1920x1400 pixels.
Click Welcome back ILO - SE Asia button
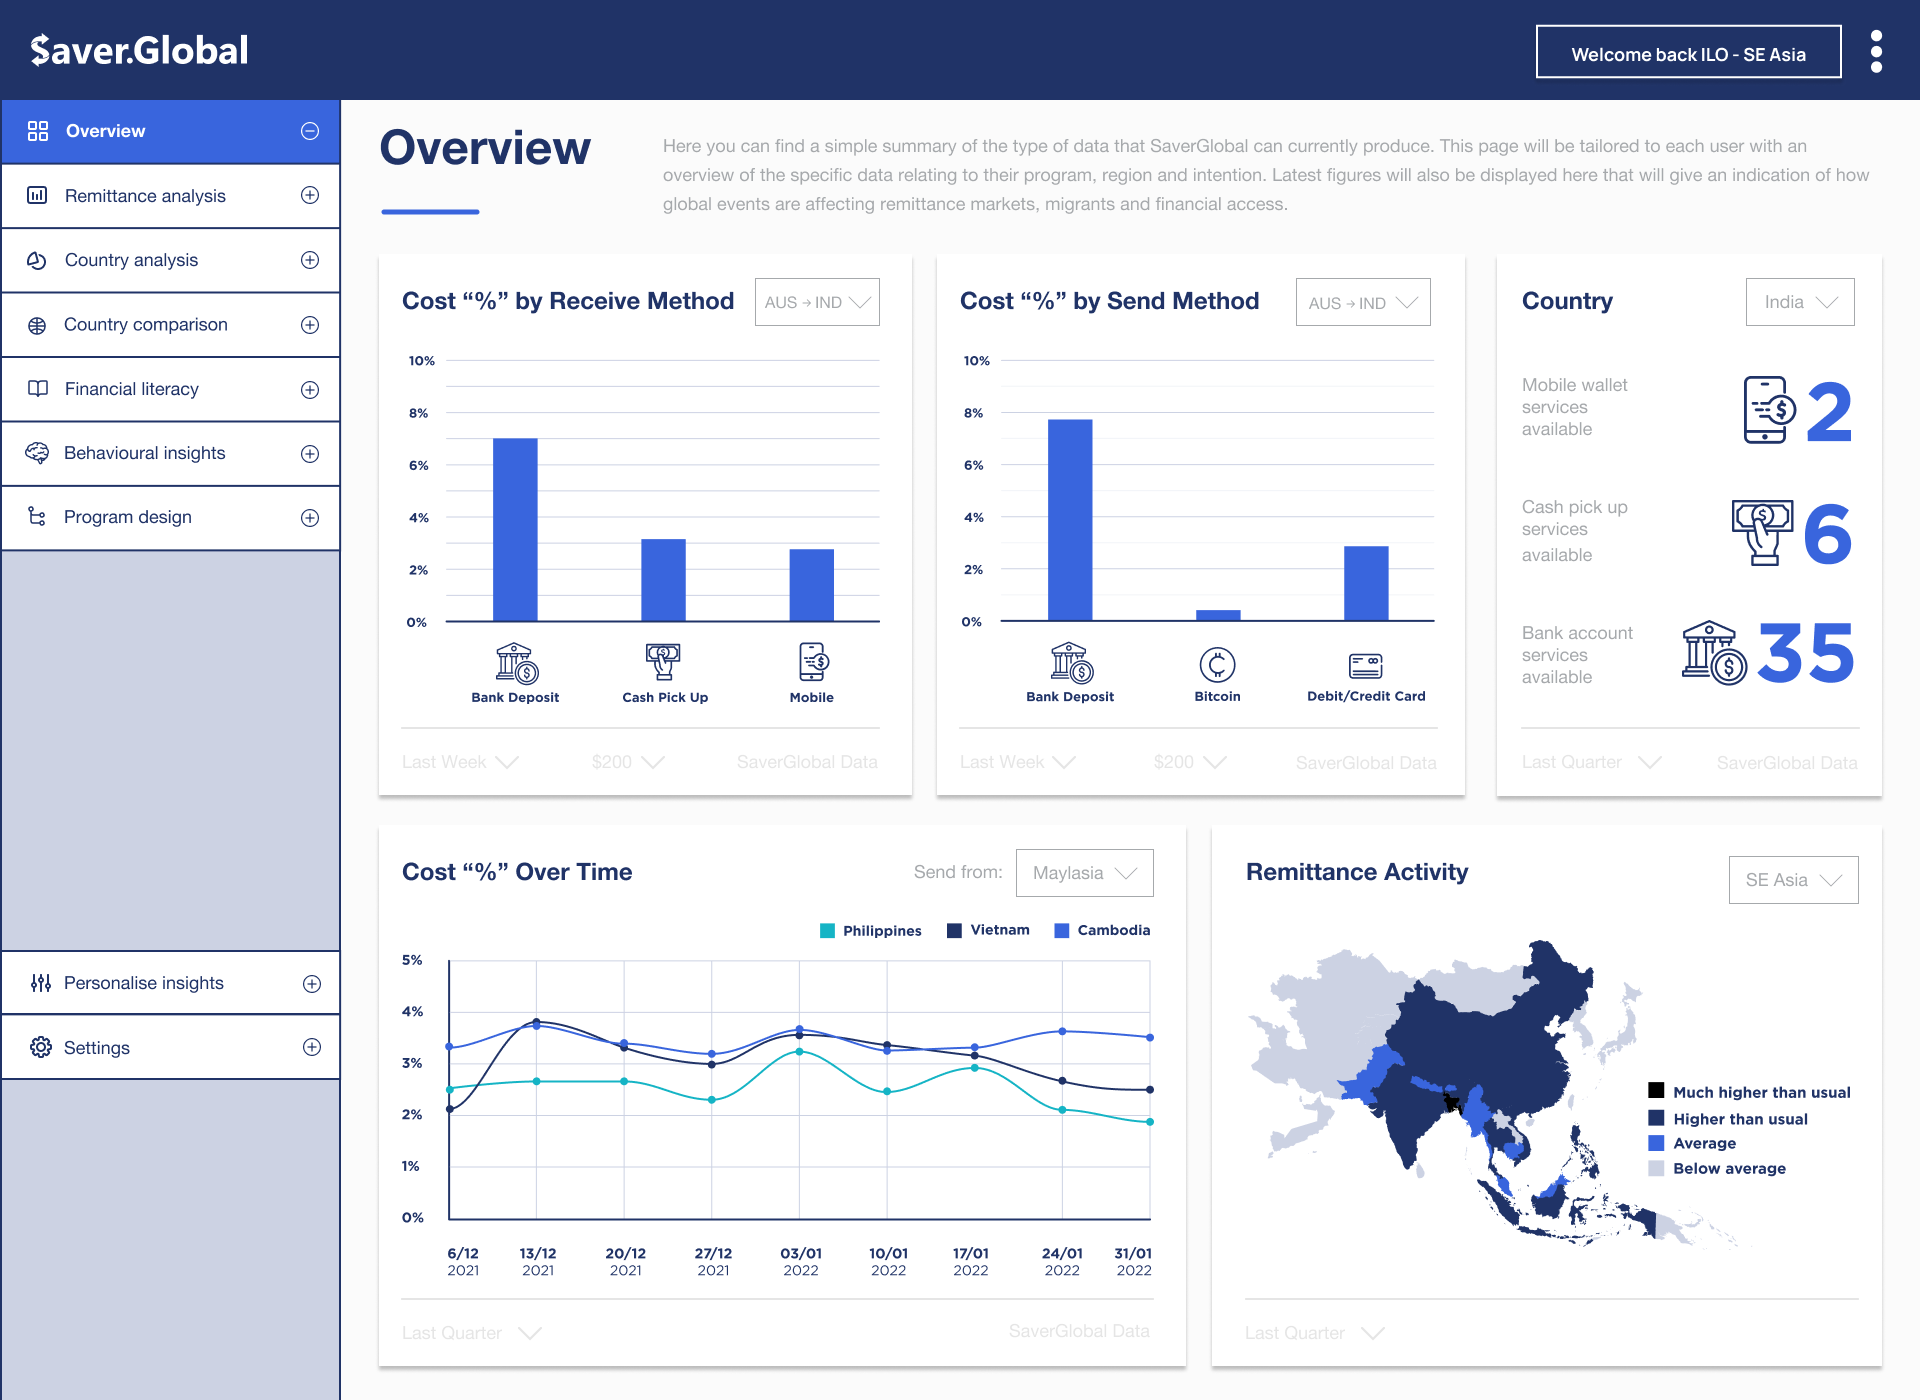(x=1688, y=54)
